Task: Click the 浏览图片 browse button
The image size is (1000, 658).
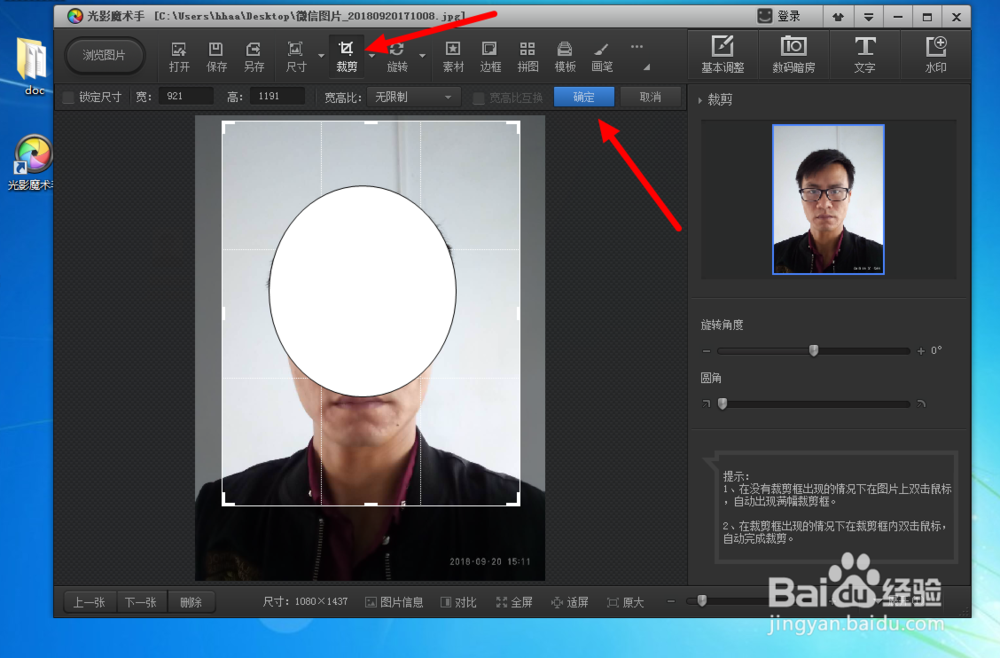Action: point(104,55)
